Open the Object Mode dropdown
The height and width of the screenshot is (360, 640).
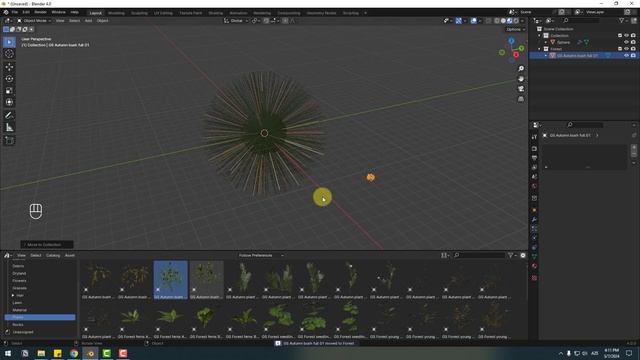tap(34, 20)
